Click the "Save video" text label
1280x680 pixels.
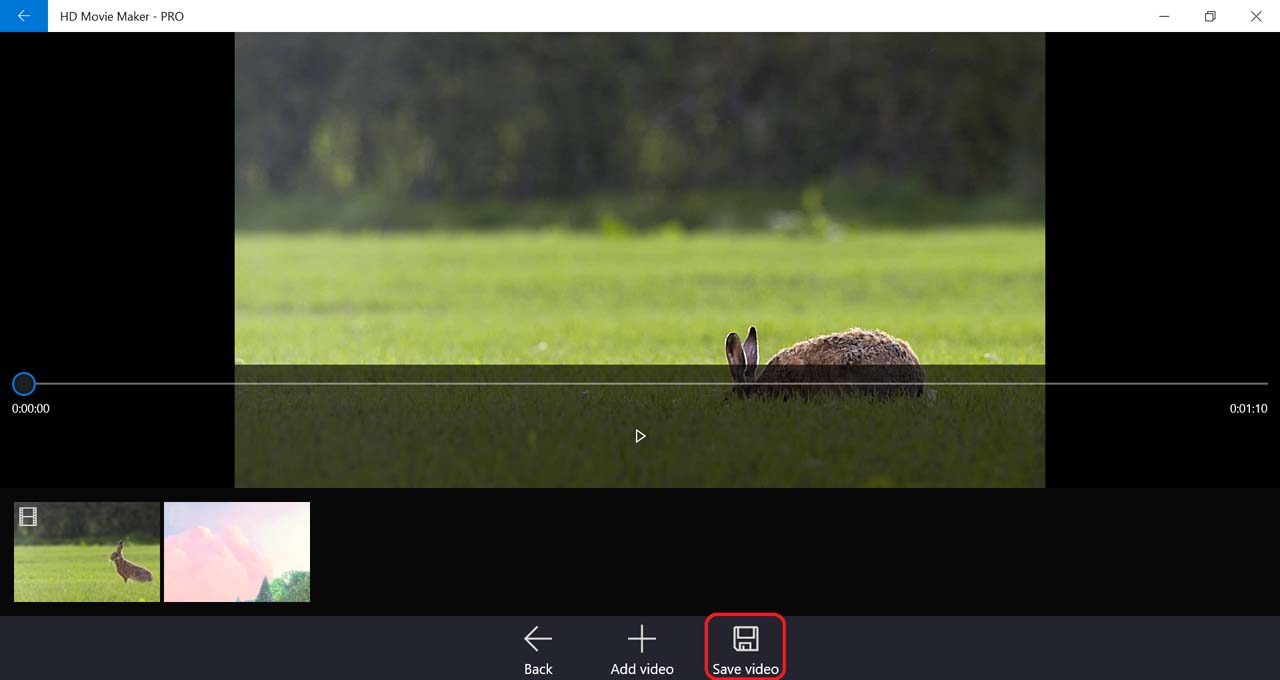pyautogui.click(x=745, y=669)
